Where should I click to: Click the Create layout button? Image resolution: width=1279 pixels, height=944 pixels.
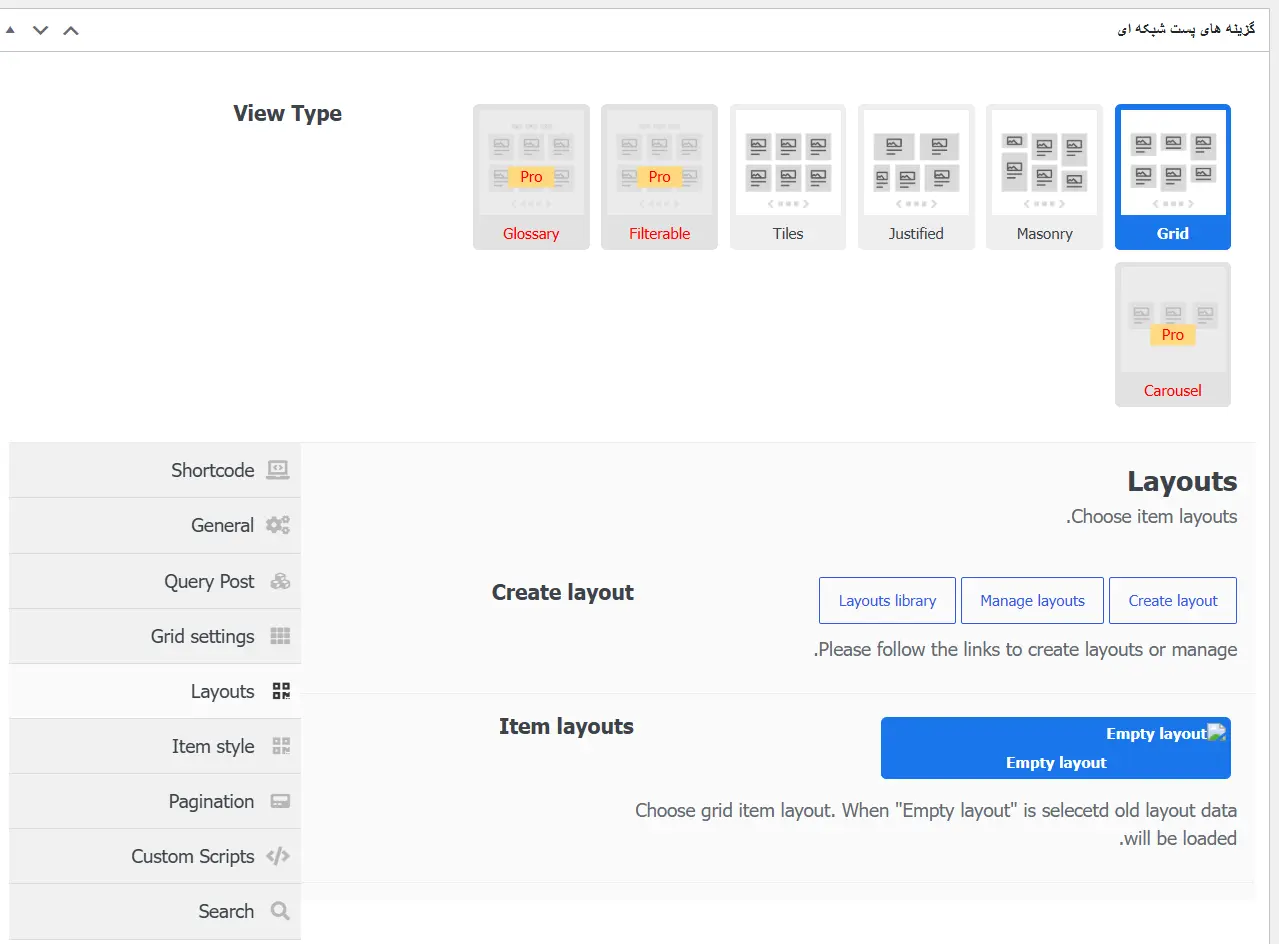(1173, 600)
